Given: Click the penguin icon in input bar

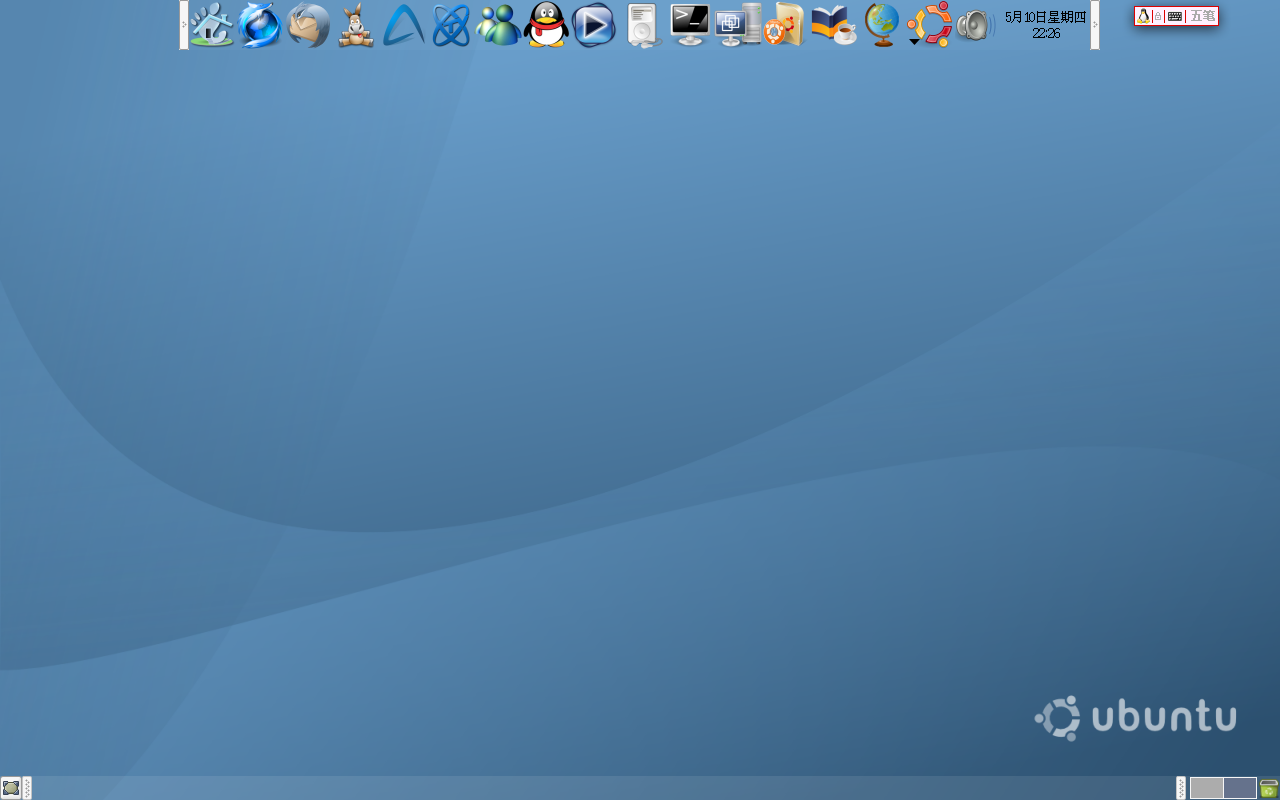Looking at the screenshot, I should (x=1143, y=16).
